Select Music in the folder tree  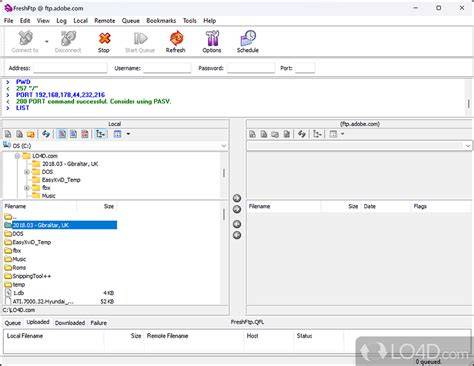(x=49, y=196)
